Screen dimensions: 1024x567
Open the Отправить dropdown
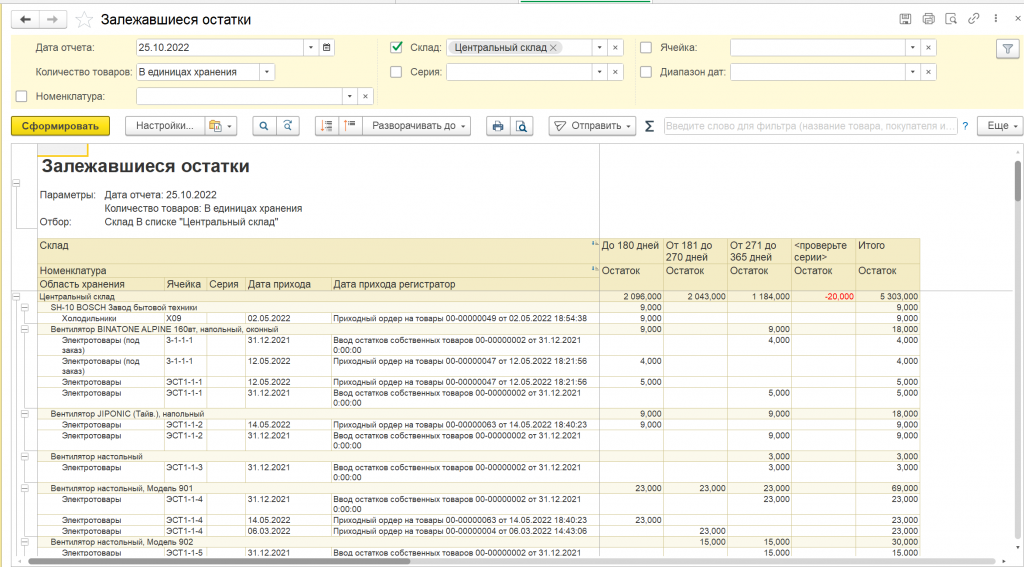tap(593, 126)
